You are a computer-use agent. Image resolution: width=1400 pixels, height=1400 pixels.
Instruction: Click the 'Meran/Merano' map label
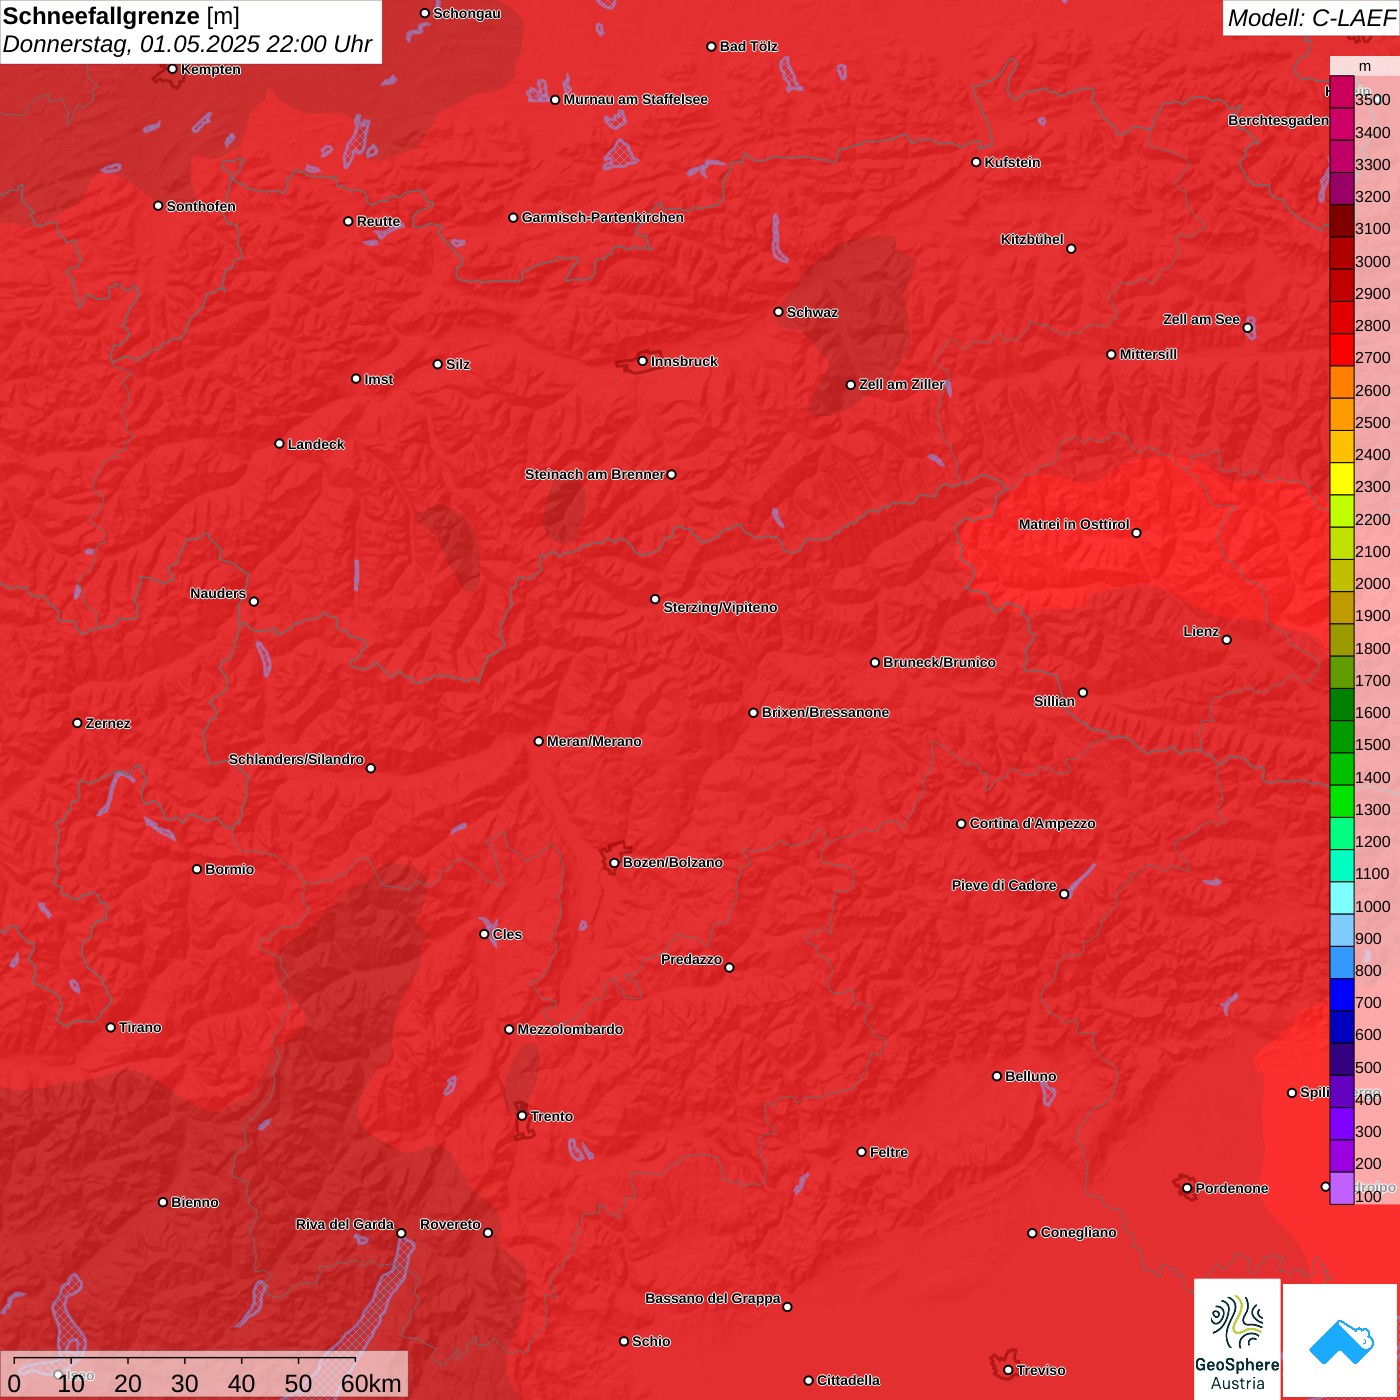[594, 741]
